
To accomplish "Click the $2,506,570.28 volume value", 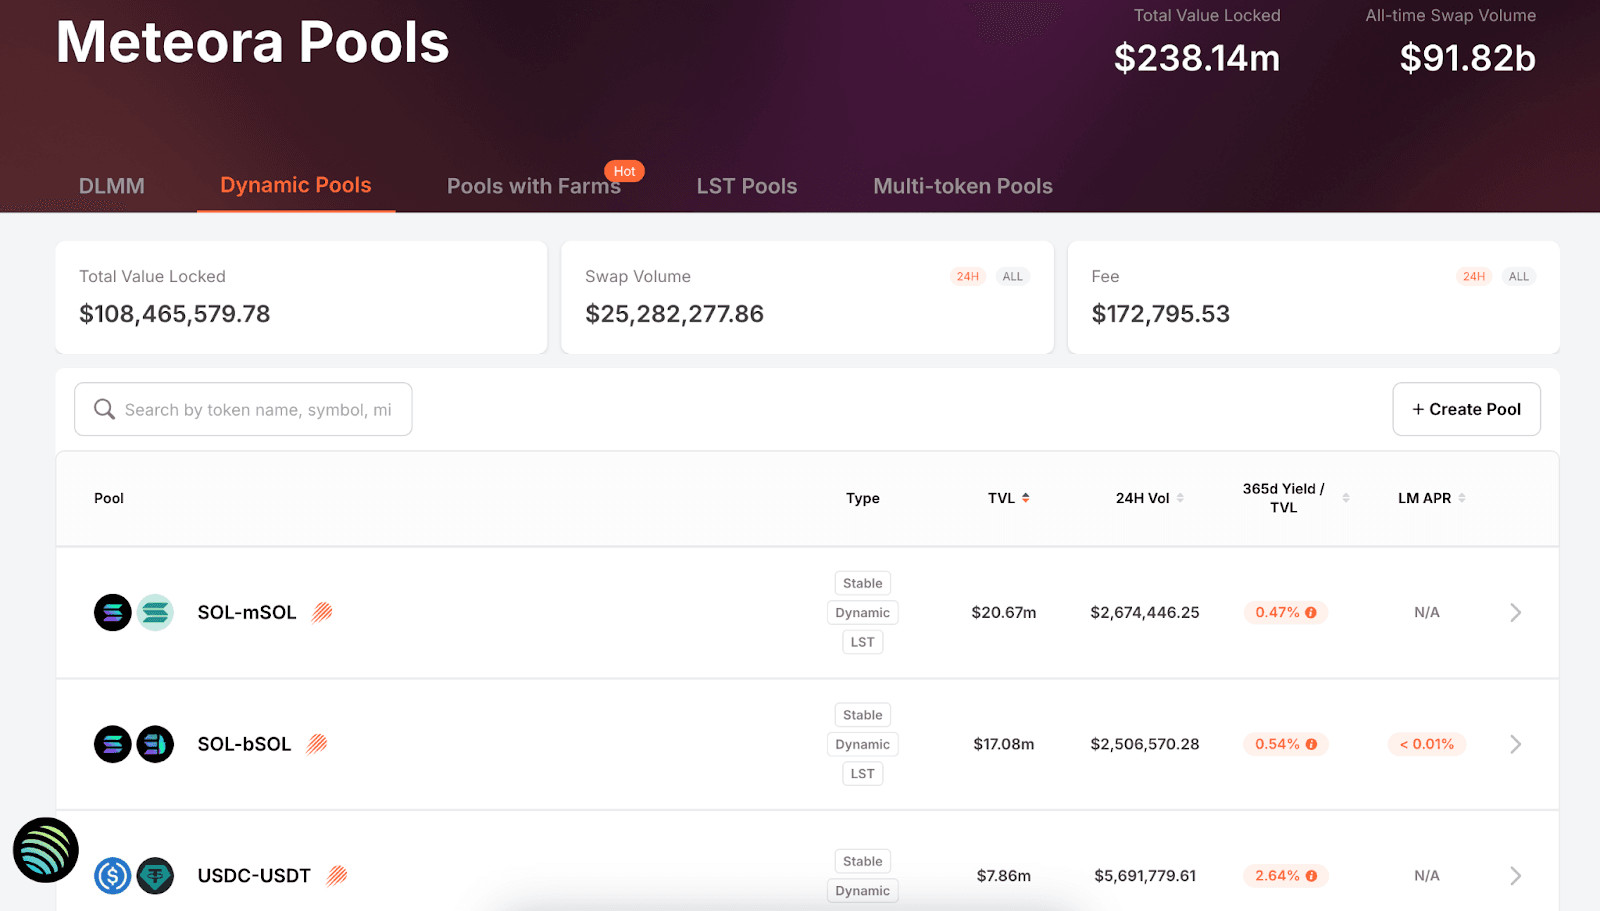I will pos(1145,744).
